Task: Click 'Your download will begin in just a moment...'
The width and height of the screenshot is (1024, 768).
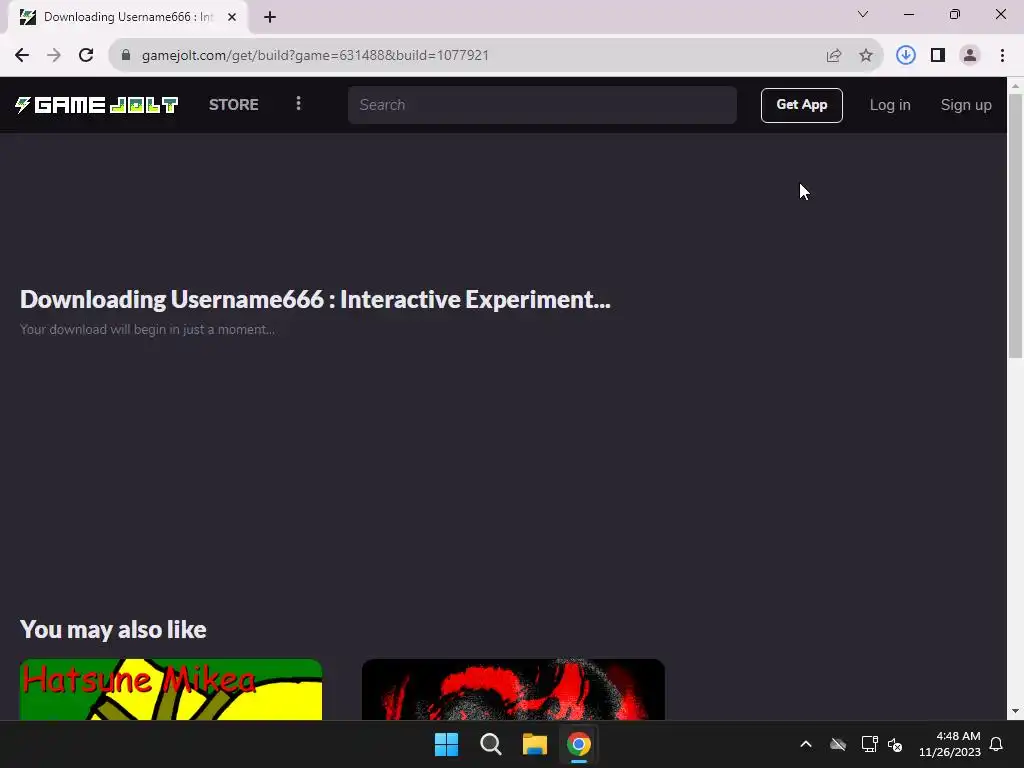Action: click(x=148, y=329)
